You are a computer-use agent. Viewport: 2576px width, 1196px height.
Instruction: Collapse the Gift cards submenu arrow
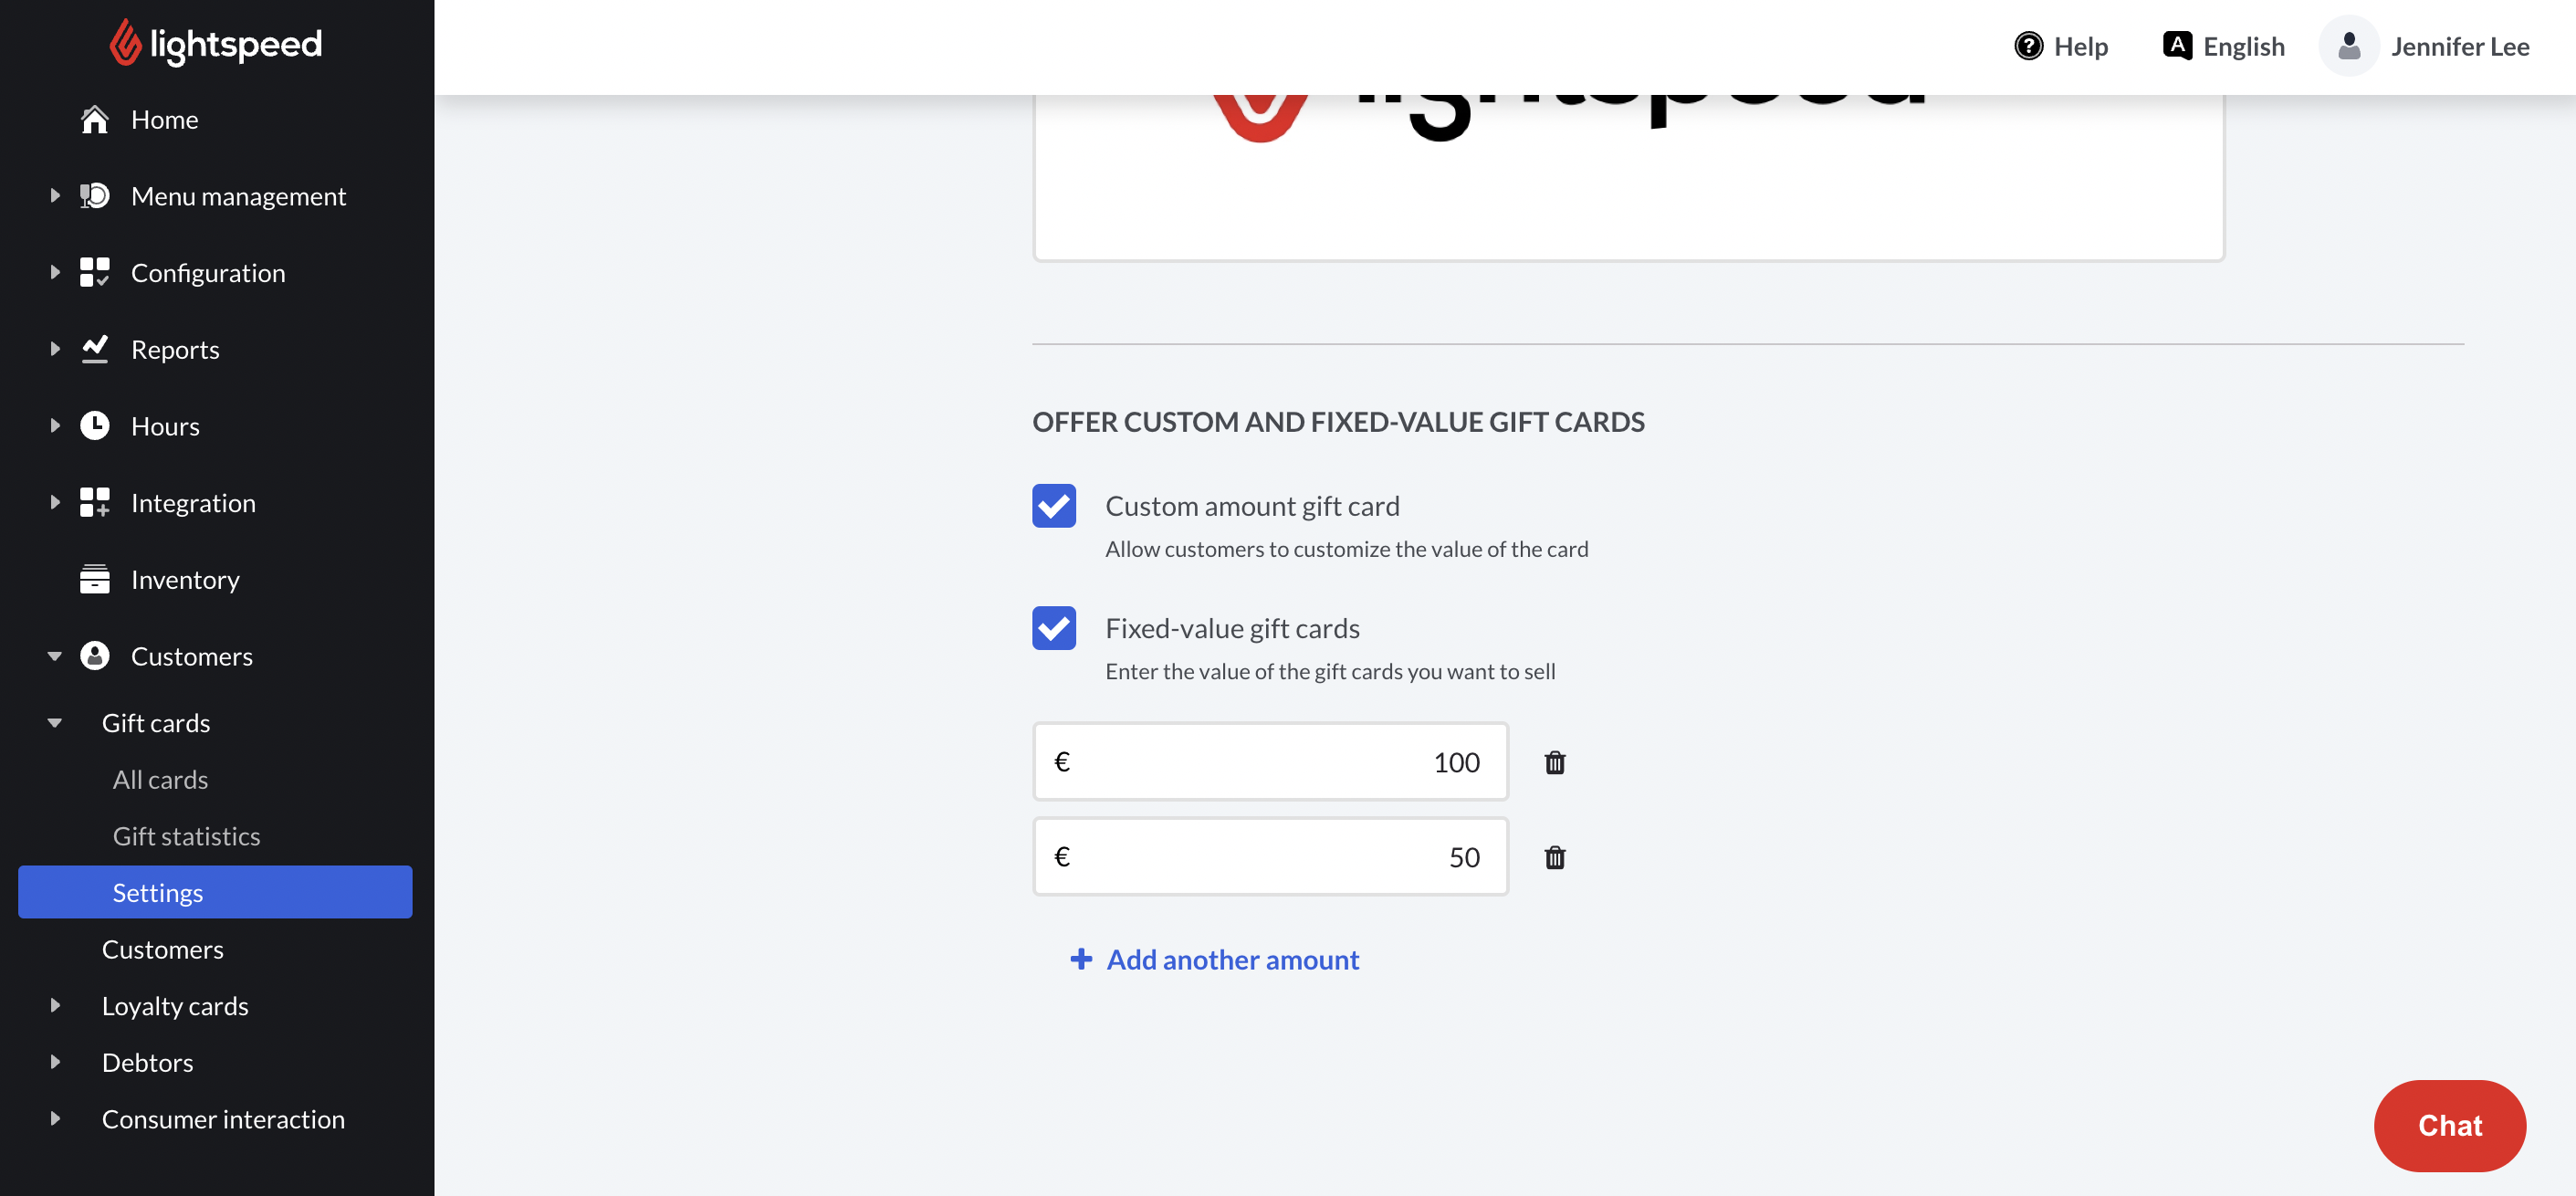click(x=55, y=723)
